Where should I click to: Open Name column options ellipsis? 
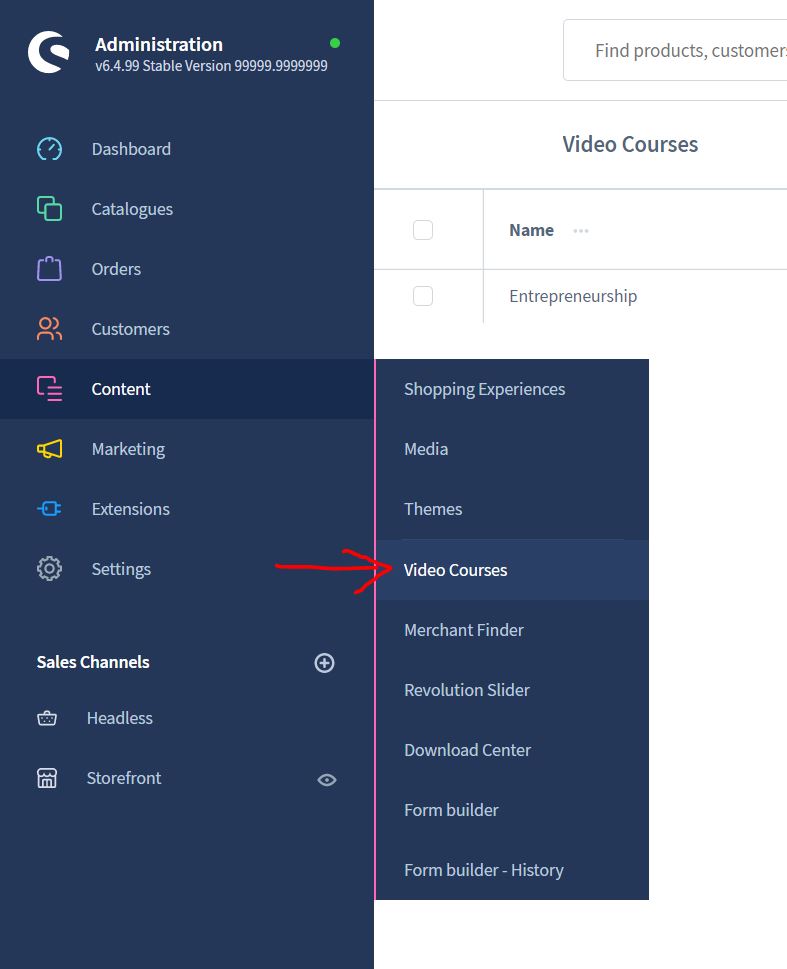581,231
